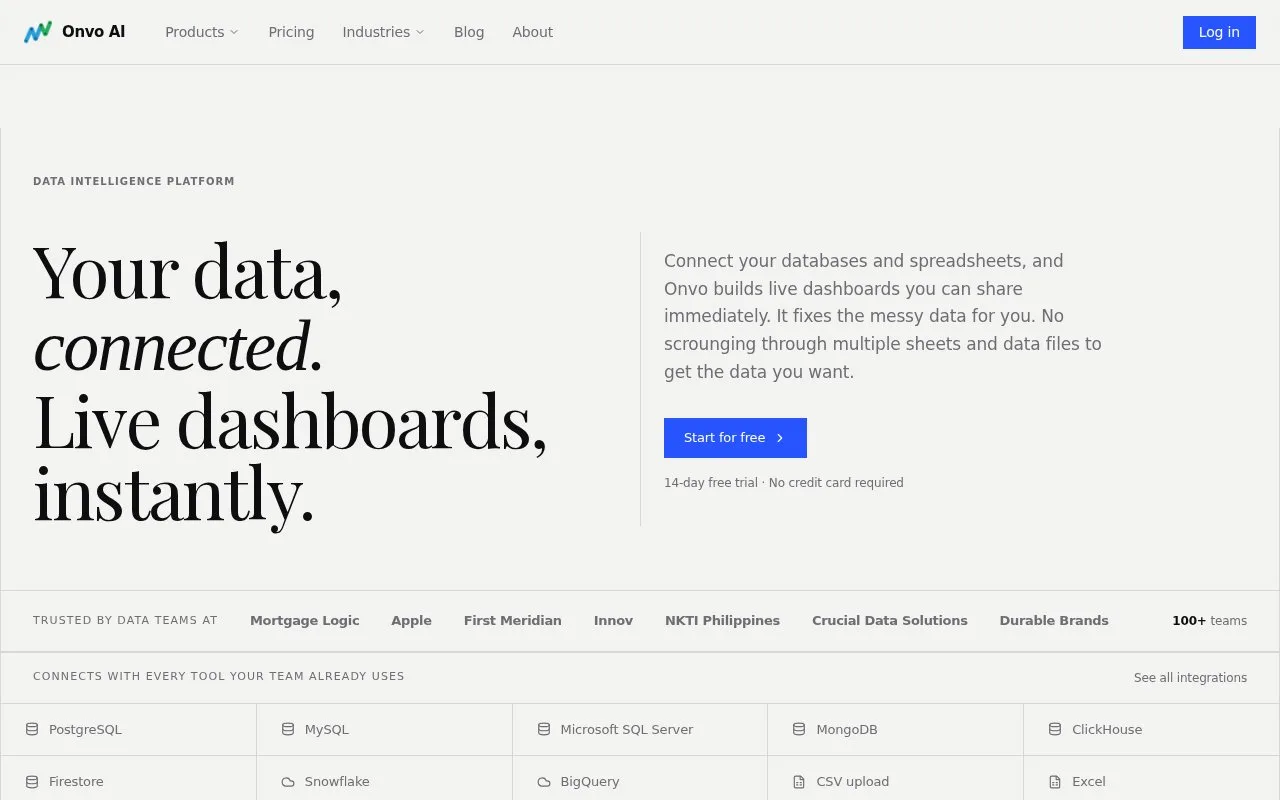
Task: Click the Microsoft SQL Server database icon
Action: click(x=544, y=729)
